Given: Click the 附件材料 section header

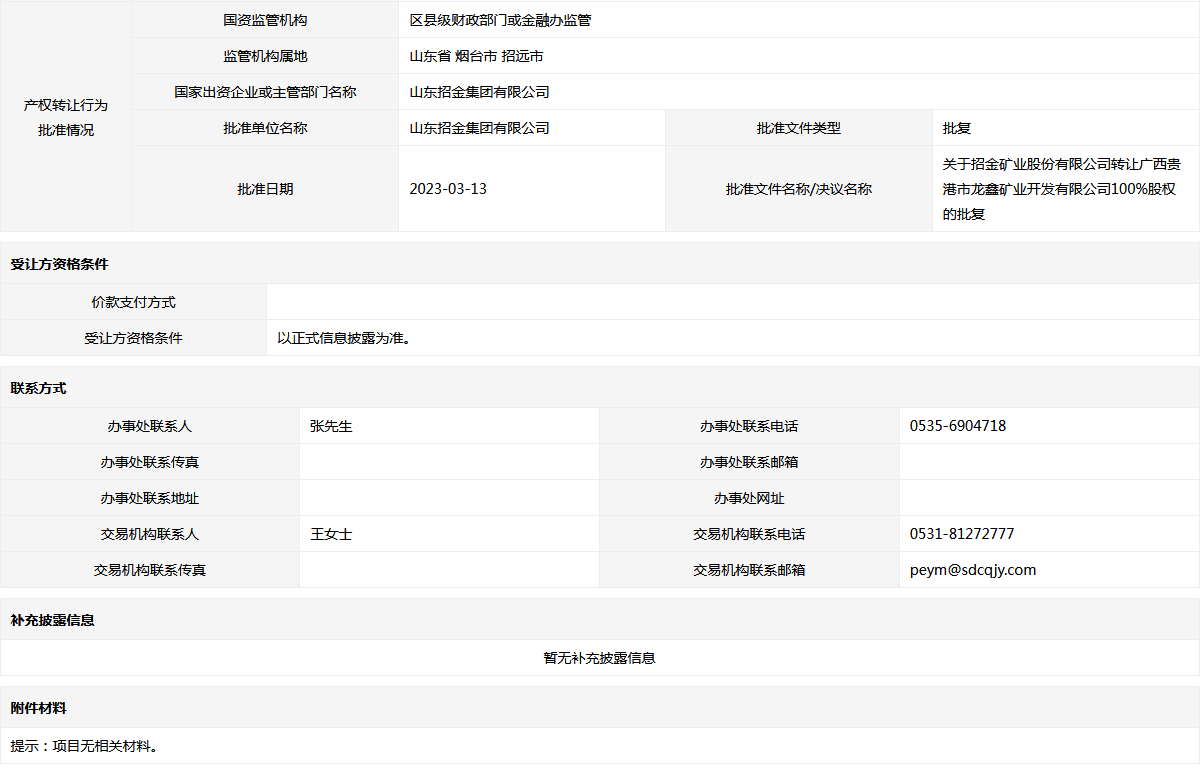Looking at the screenshot, I should pyautogui.click(x=38, y=708).
